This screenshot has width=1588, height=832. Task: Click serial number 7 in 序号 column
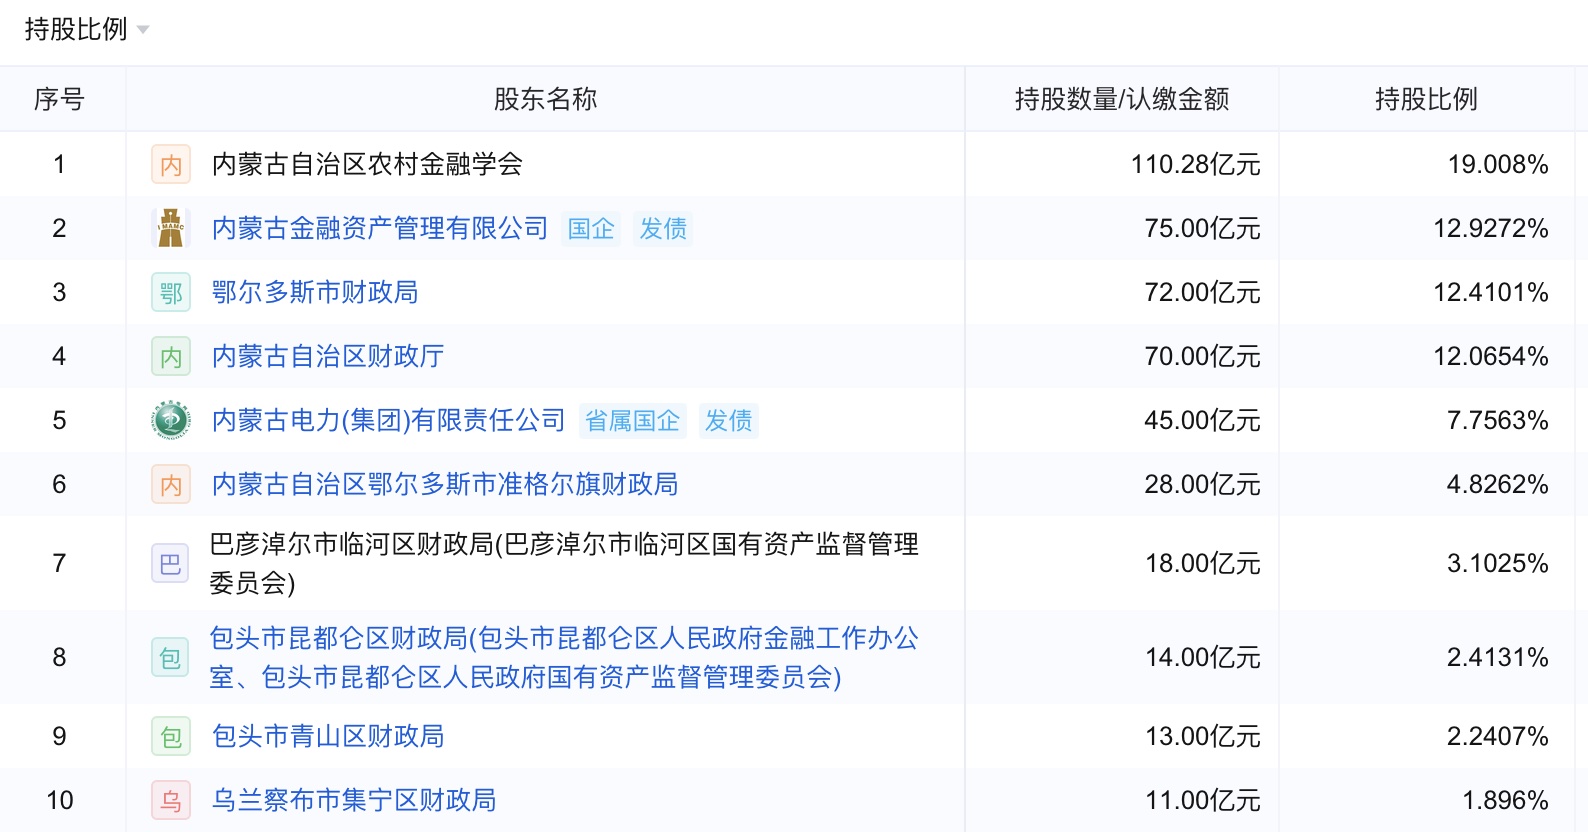pos(60,563)
